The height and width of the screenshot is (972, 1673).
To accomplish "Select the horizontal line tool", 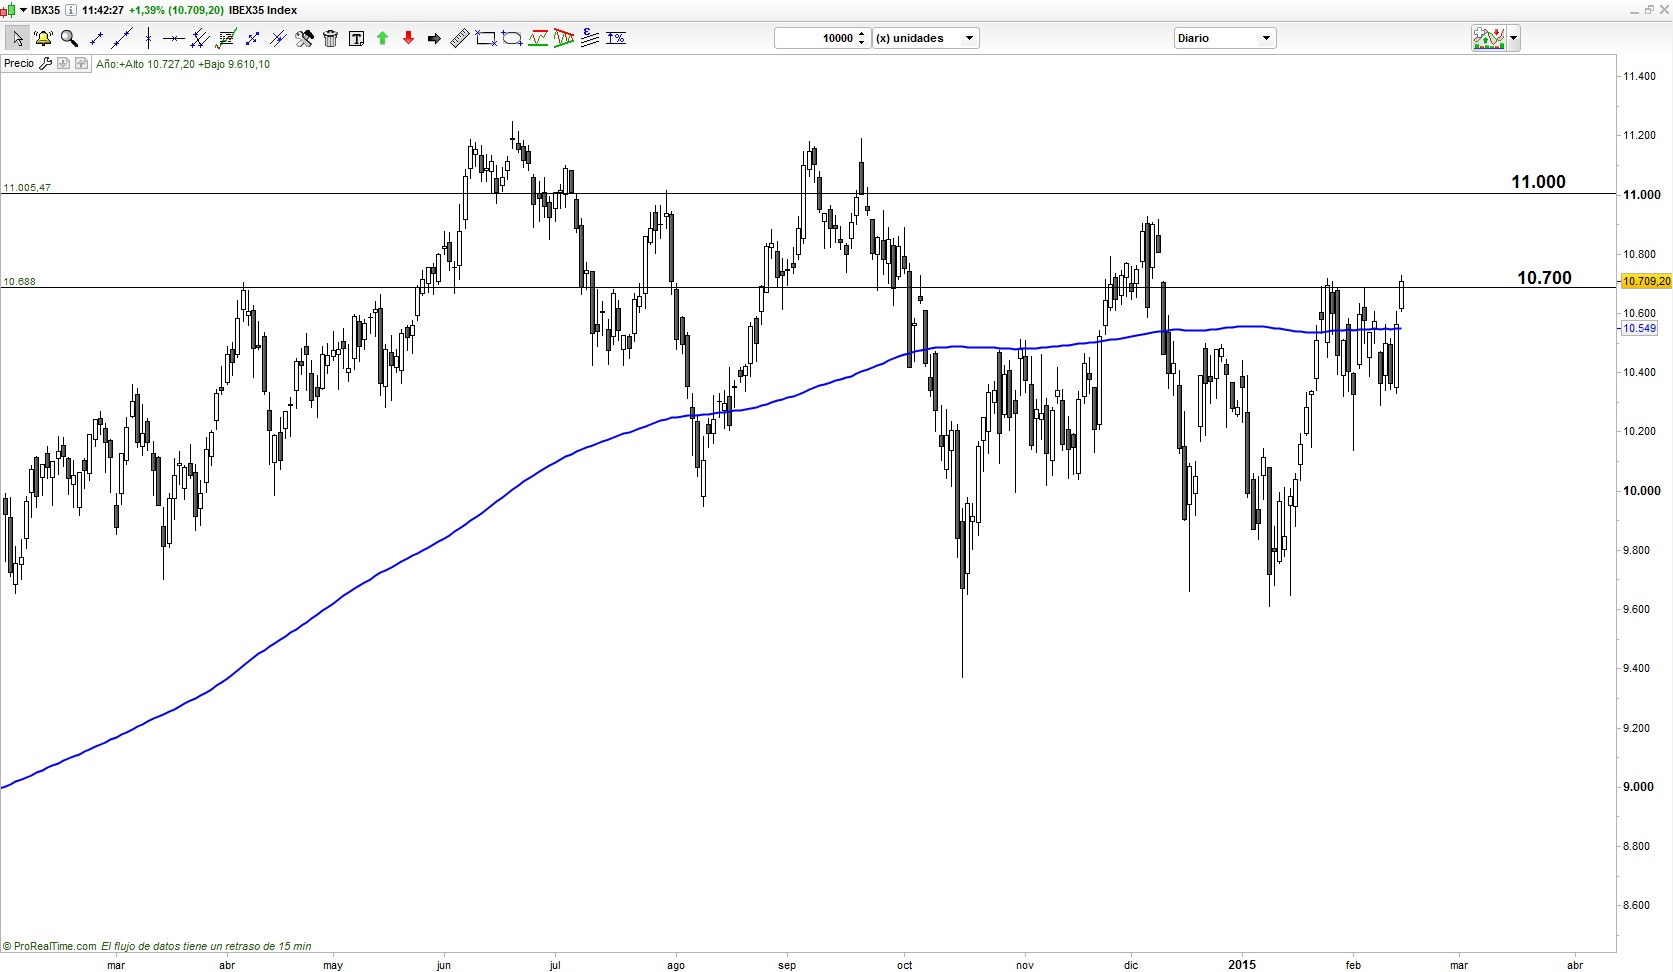I will point(174,38).
